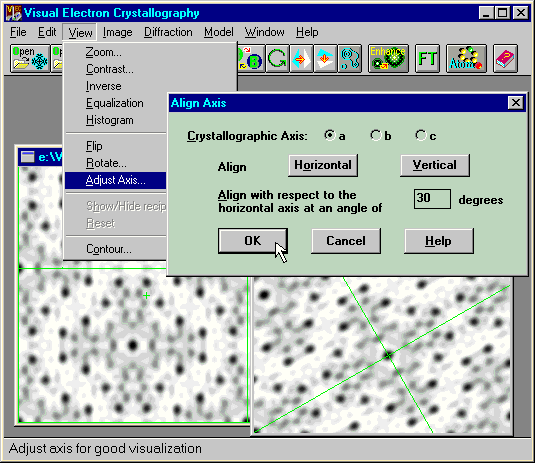Open the Diffraction menu
Viewport: 535px width, 463px height.
[168, 32]
